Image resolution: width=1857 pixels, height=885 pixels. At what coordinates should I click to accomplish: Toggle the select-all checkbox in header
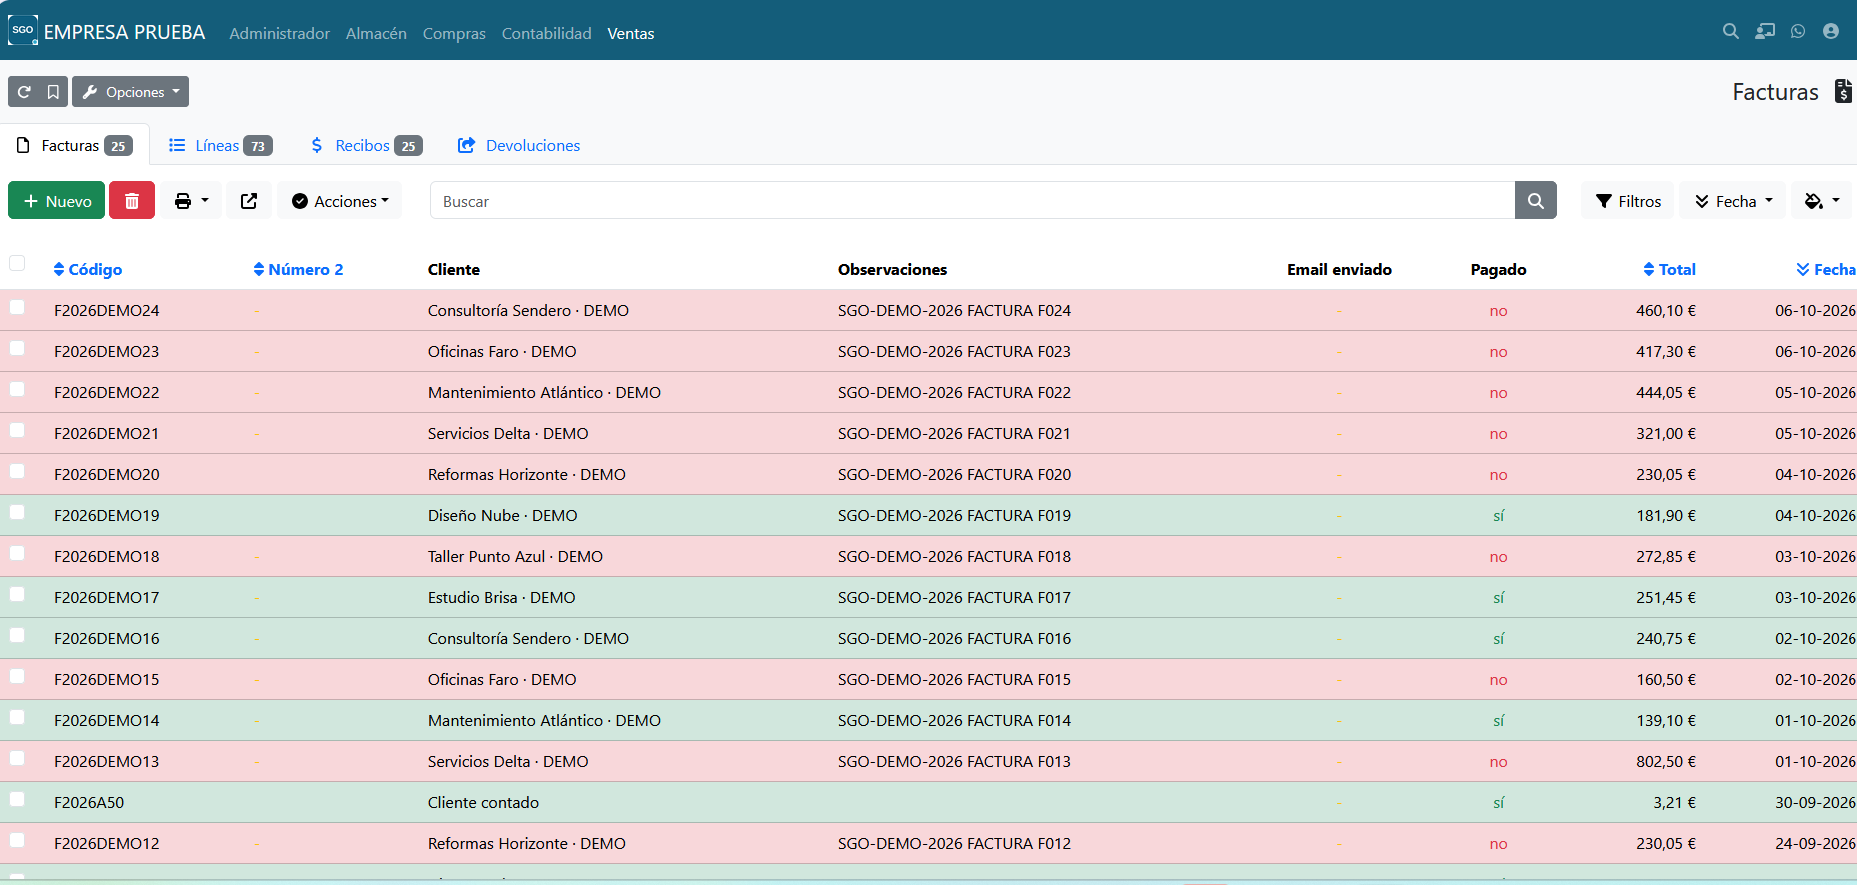click(17, 263)
